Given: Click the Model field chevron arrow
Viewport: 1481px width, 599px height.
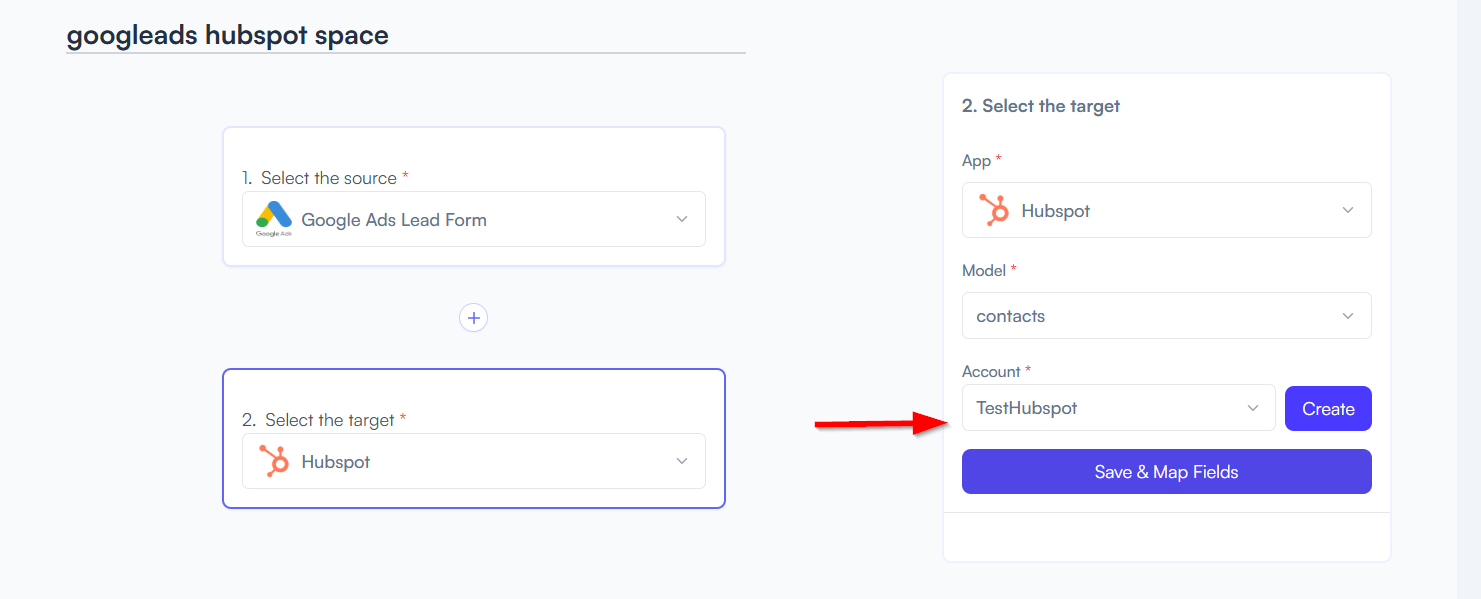Looking at the screenshot, I should coord(1348,316).
